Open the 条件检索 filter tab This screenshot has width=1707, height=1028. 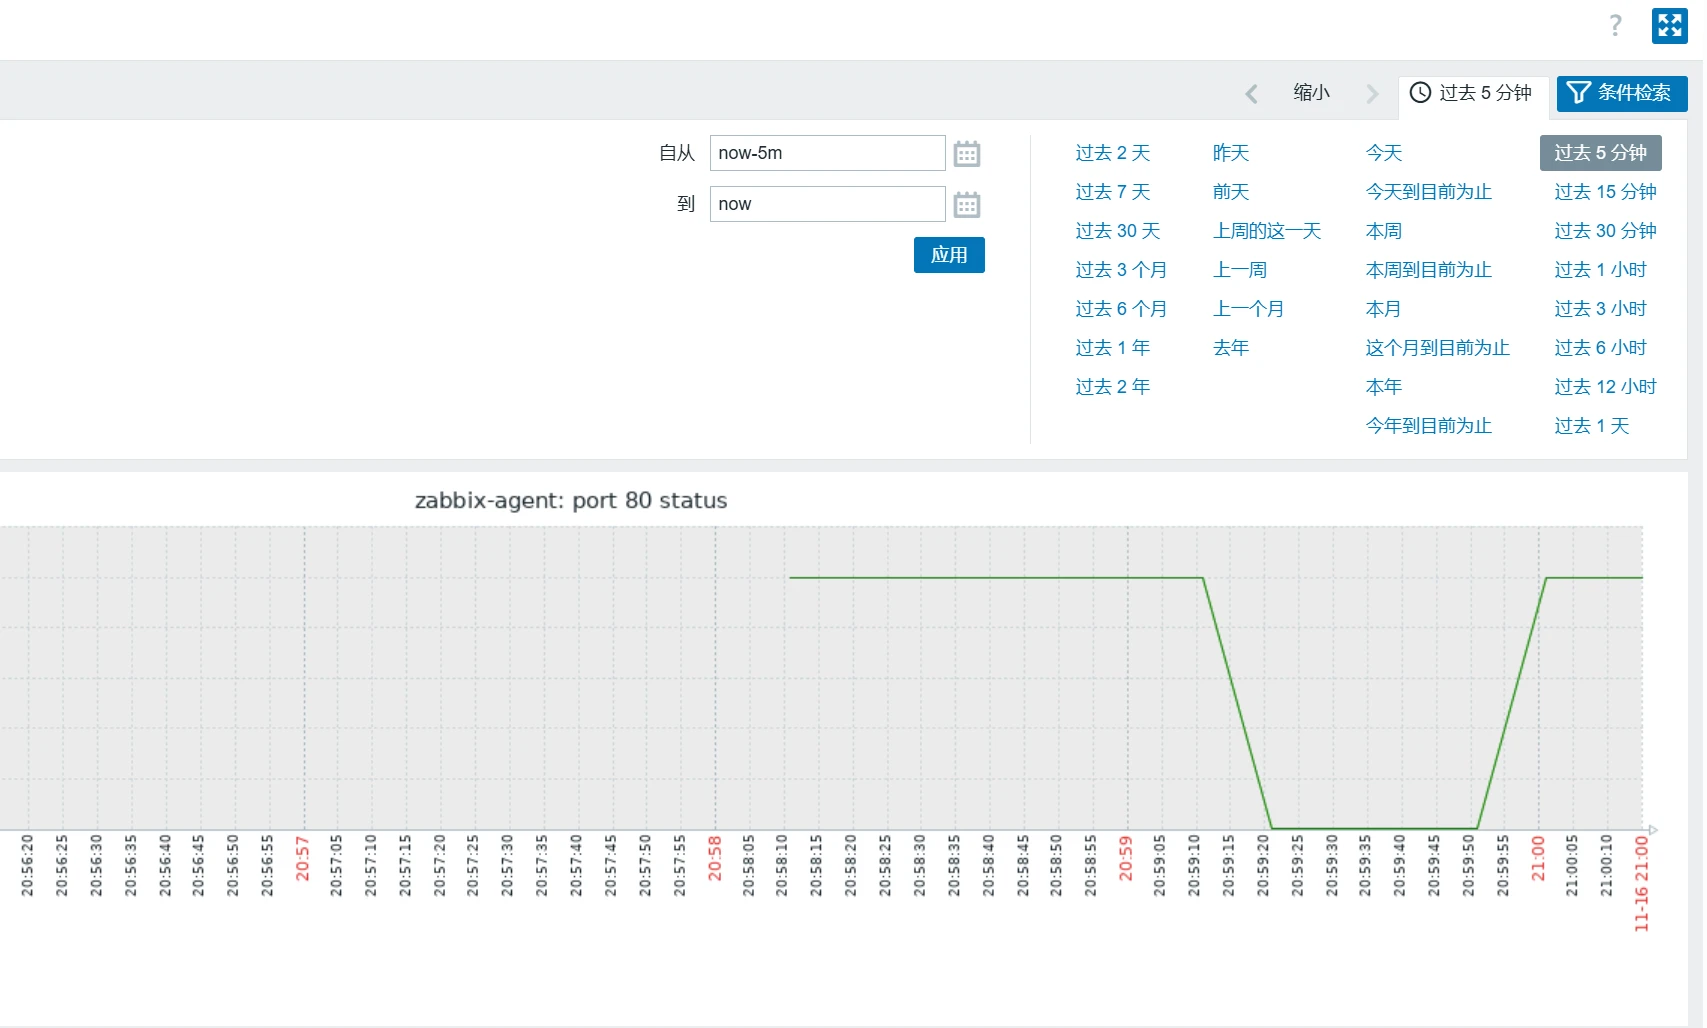coord(1621,93)
